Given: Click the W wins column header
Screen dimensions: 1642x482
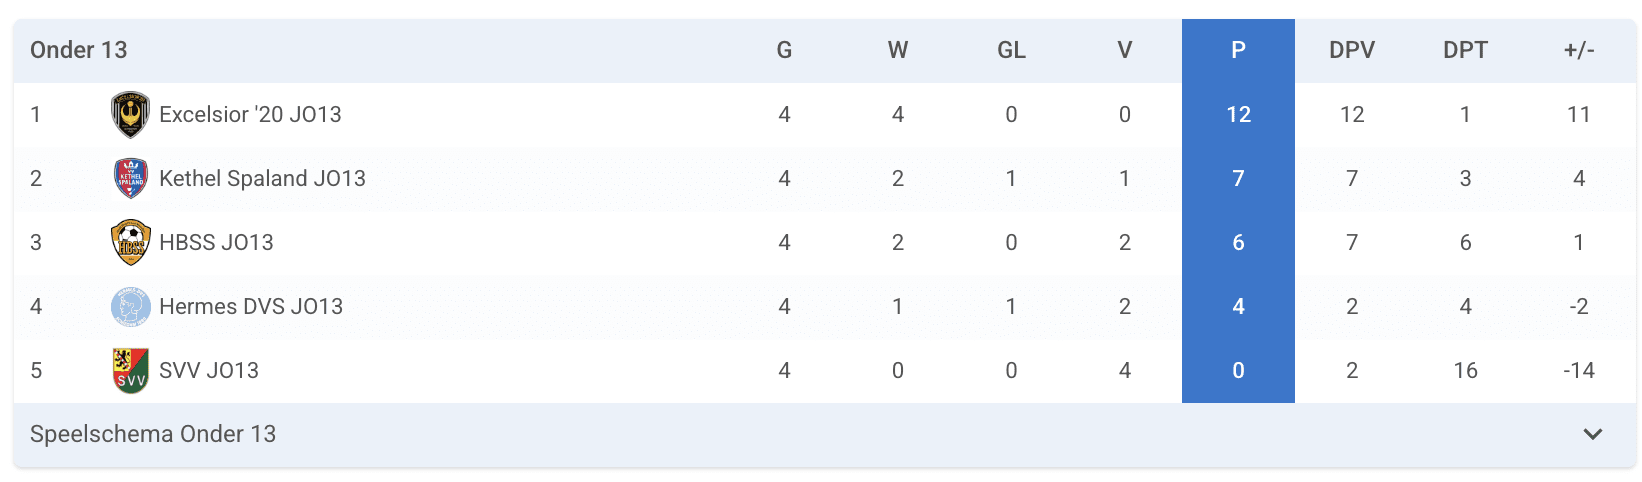Looking at the screenshot, I should click(x=898, y=51).
